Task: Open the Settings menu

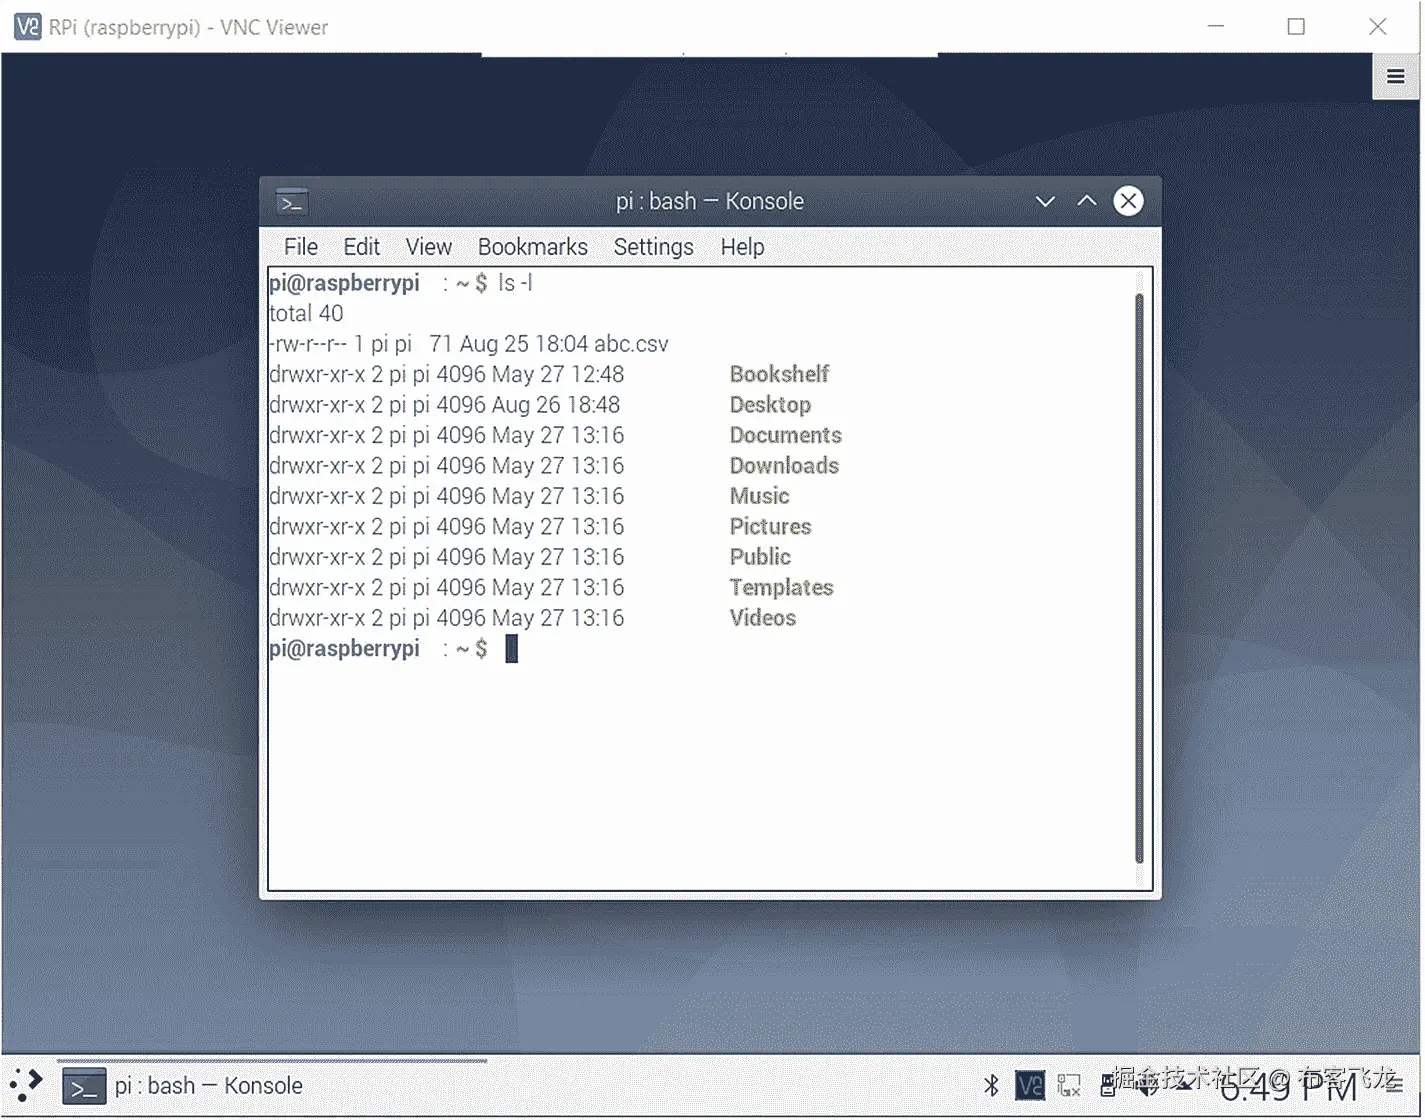Action: click(x=654, y=247)
